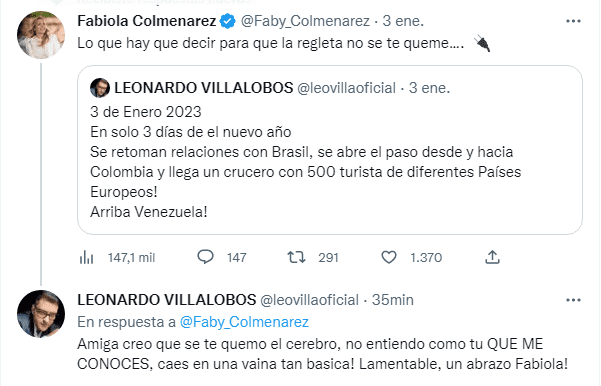
Task: Click Fabiola's blue verified badge
Action: click(x=228, y=21)
